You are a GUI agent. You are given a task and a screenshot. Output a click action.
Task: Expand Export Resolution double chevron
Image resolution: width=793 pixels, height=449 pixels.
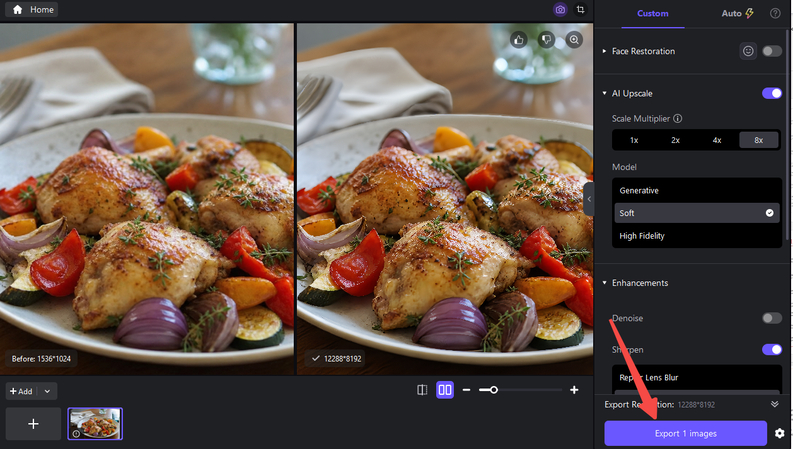(x=774, y=404)
